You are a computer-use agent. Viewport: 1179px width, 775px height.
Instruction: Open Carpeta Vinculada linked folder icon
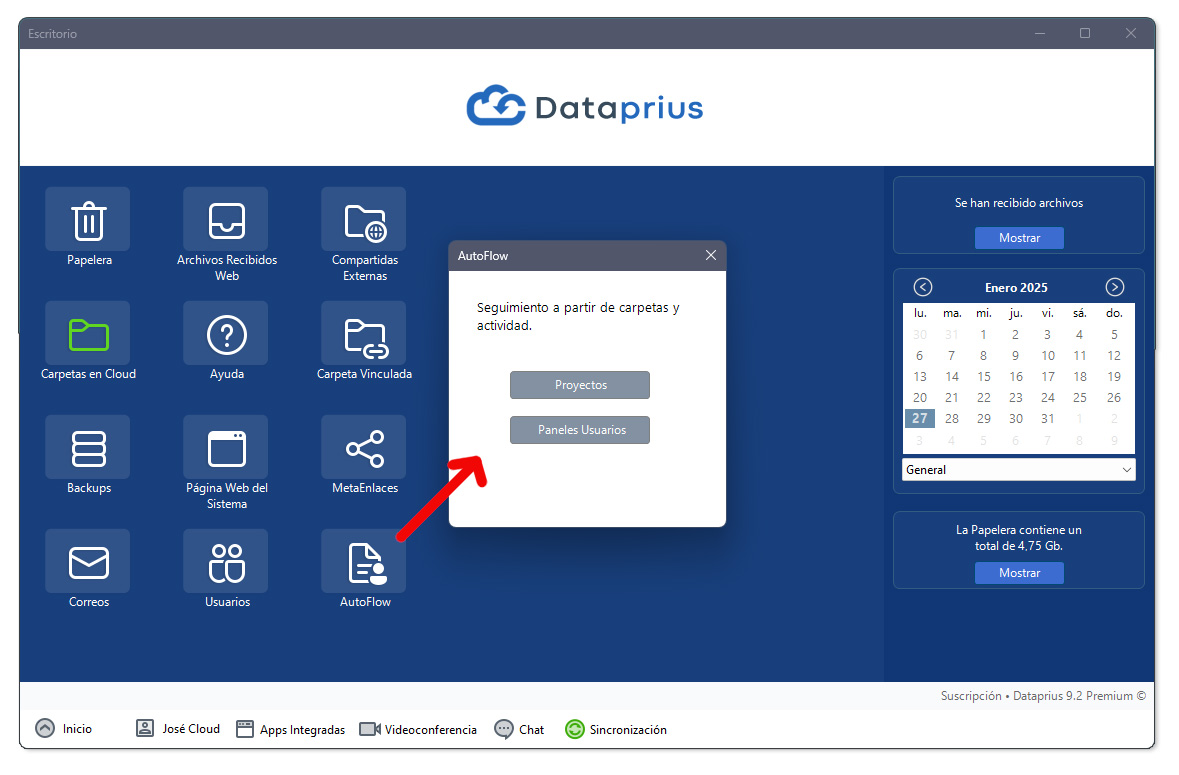tap(364, 334)
